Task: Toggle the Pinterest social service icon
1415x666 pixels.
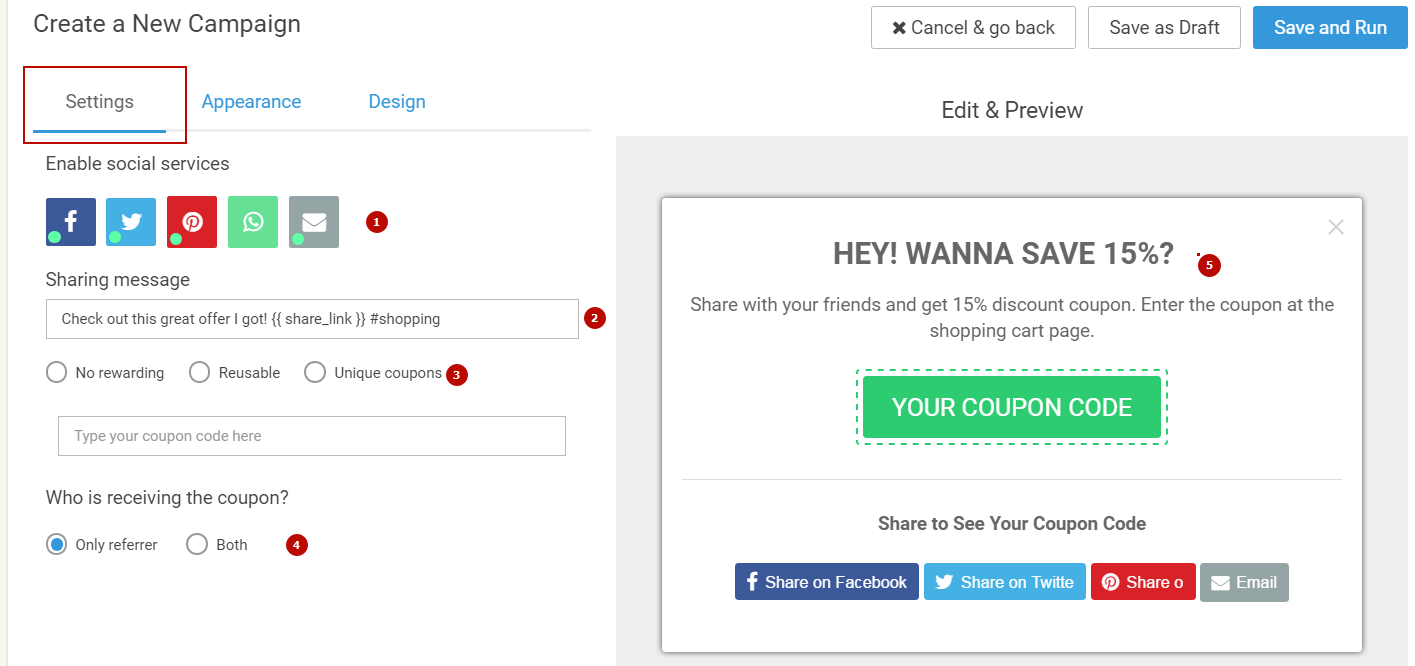Action: click(x=192, y=222)
